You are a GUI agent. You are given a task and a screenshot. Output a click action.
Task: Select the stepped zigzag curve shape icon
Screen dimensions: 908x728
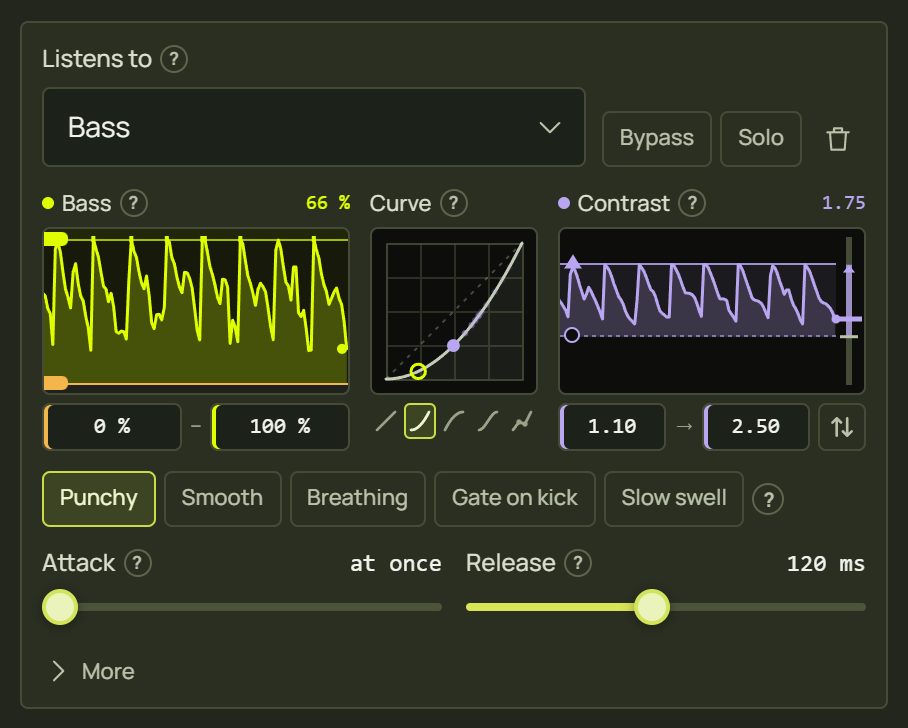point(522,422)
